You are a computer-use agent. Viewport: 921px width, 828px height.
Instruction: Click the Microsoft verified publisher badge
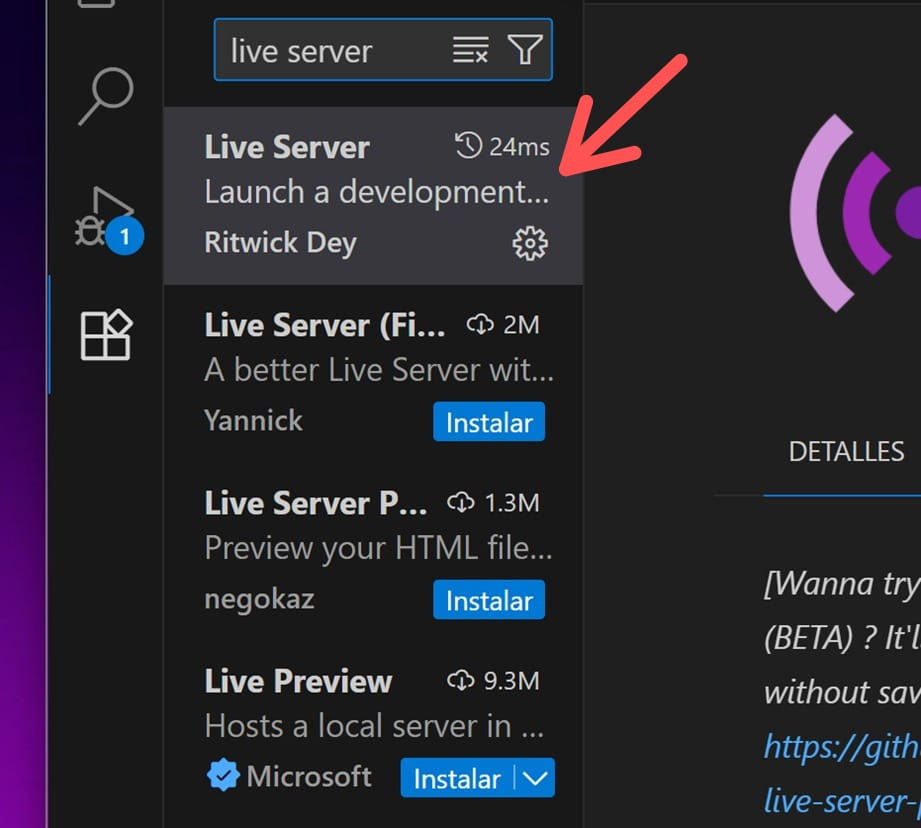(223, 775)
